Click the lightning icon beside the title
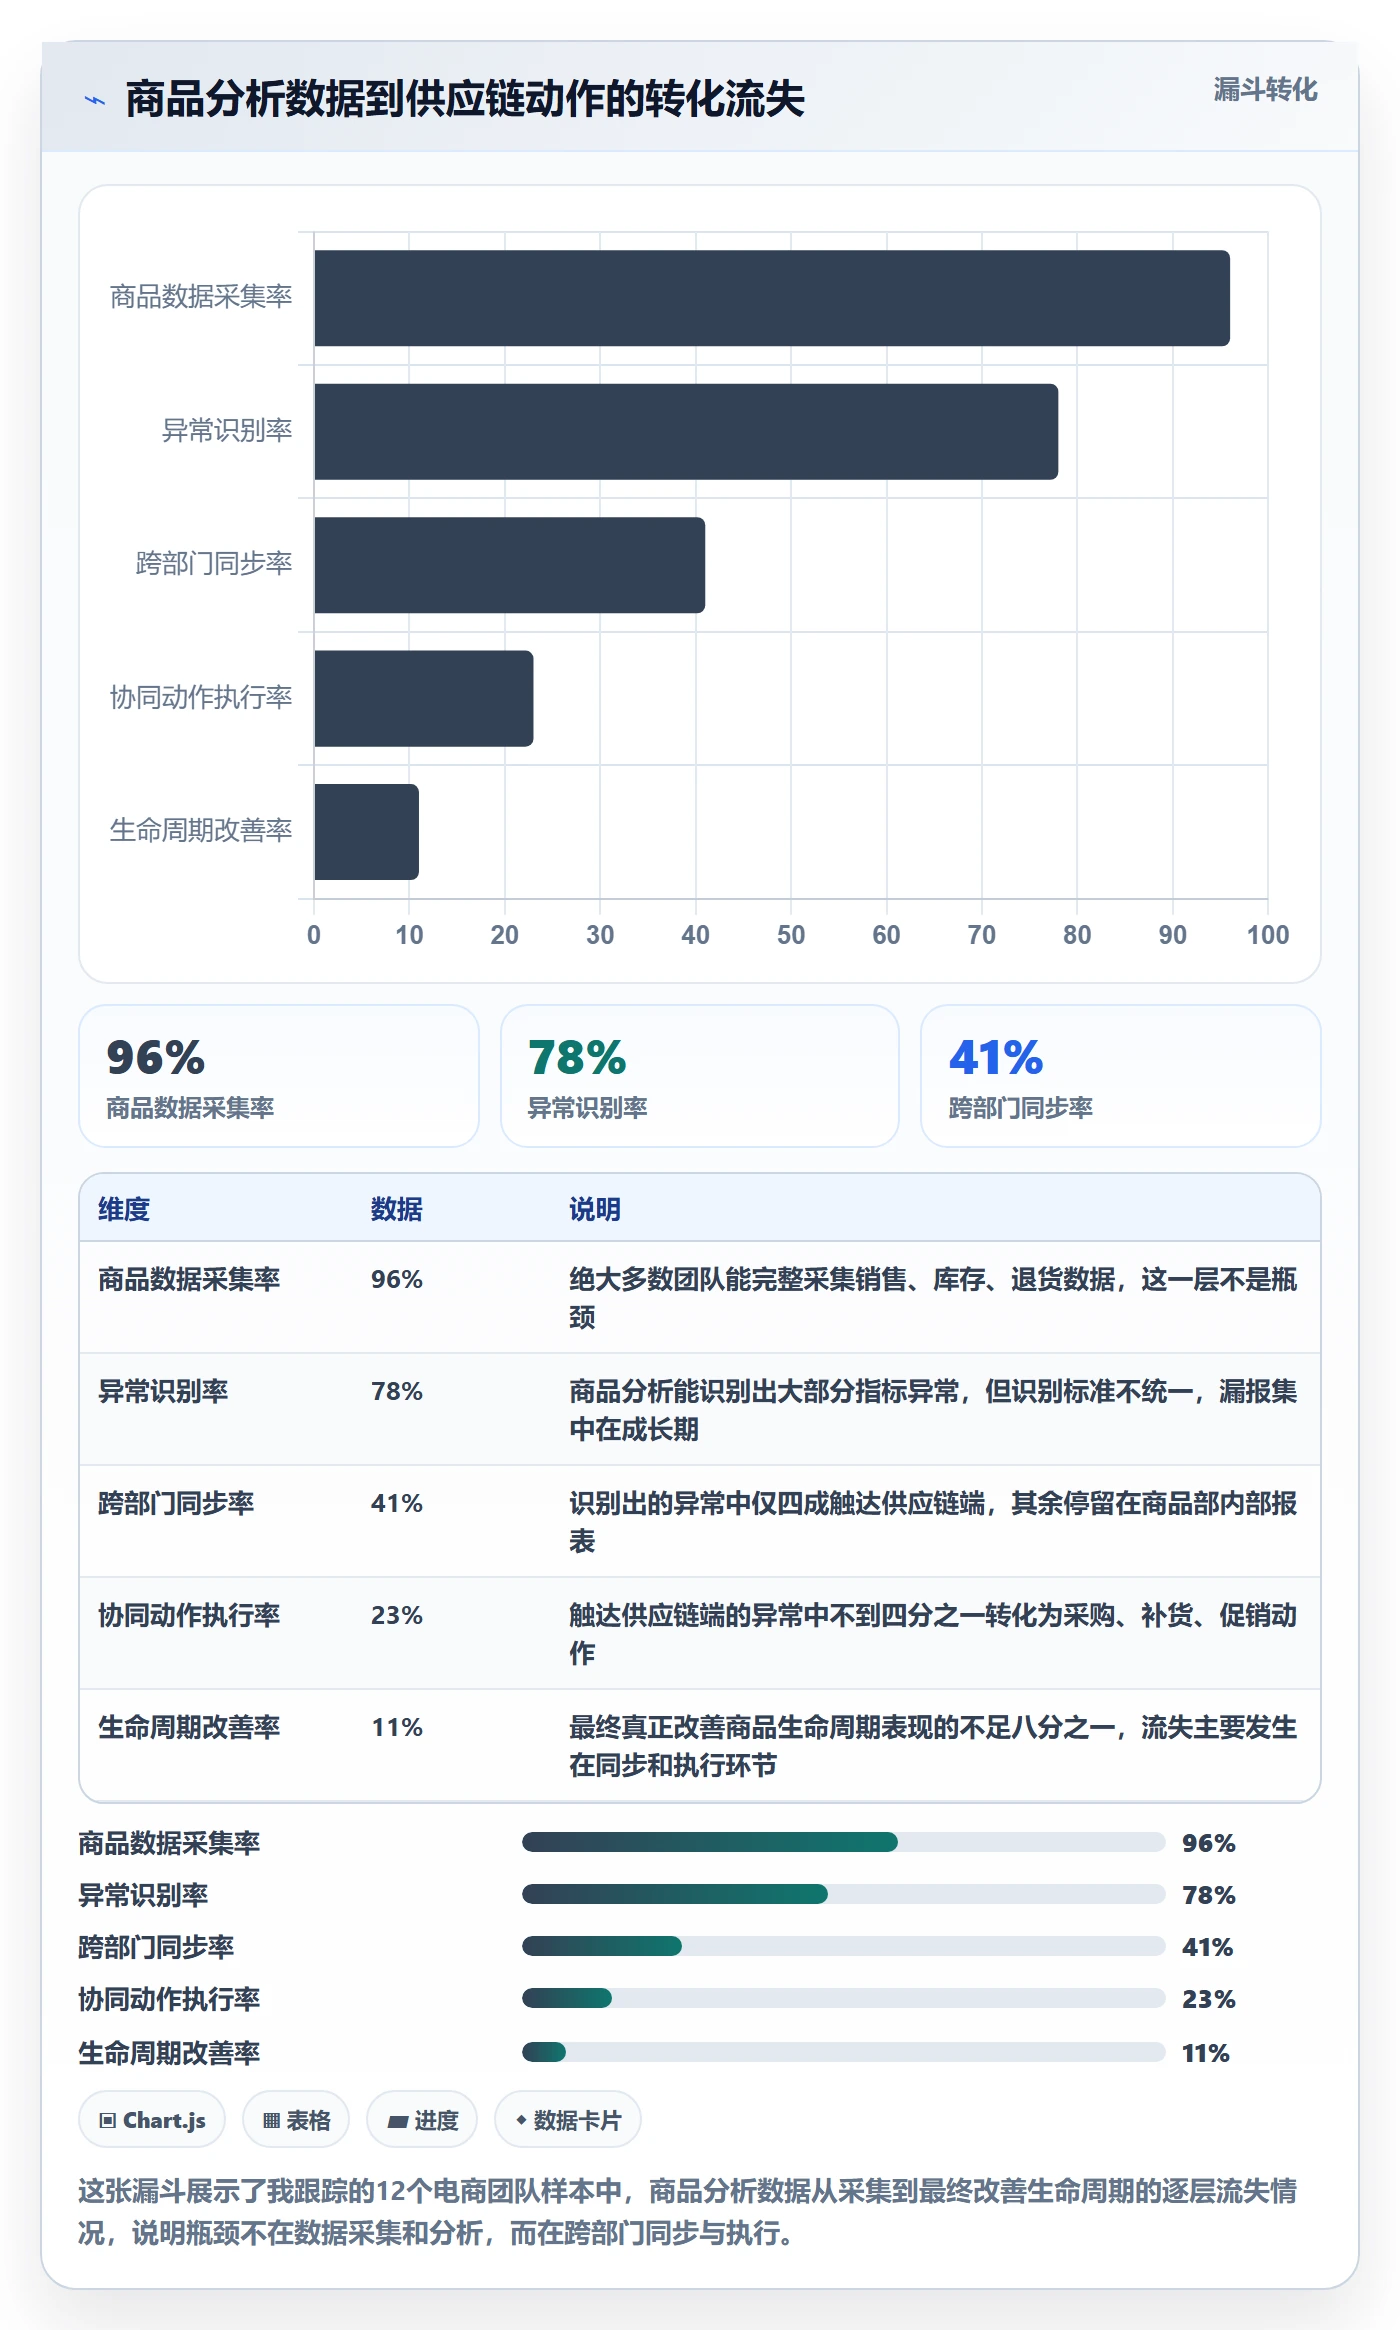This screenshot has height=2330, width=1400. click(95, 100)
